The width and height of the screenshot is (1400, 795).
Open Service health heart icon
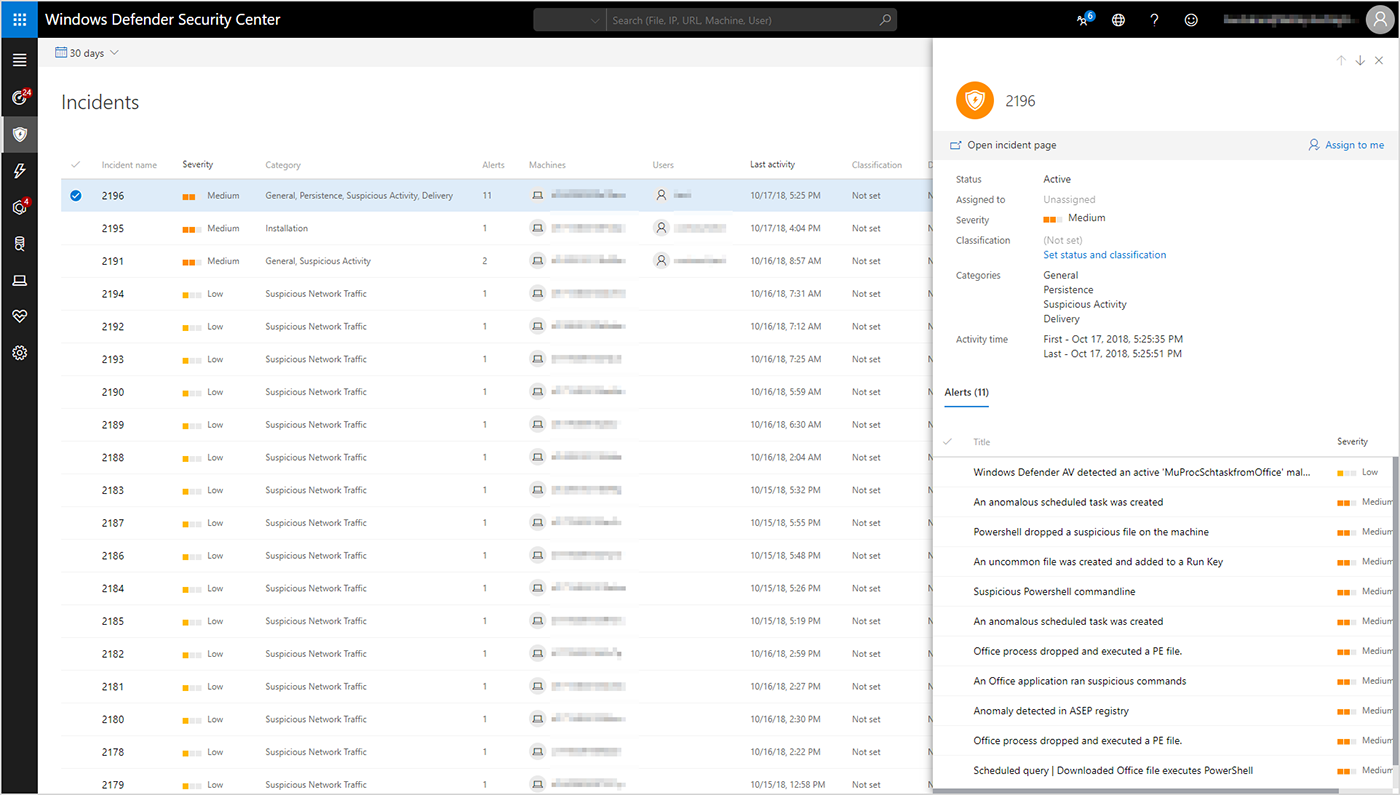[19, 316]
